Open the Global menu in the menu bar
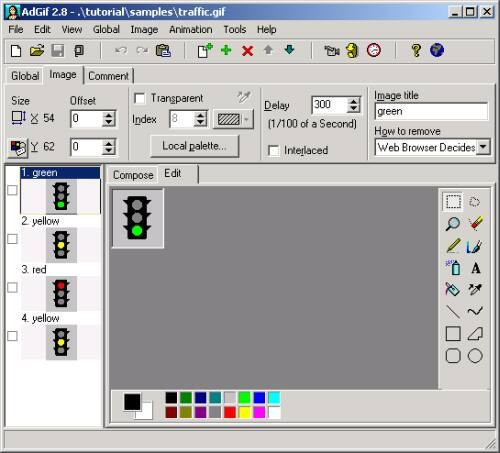Image resolution: width=500 pixels, height=453 pixels. (x=106, y=30)
